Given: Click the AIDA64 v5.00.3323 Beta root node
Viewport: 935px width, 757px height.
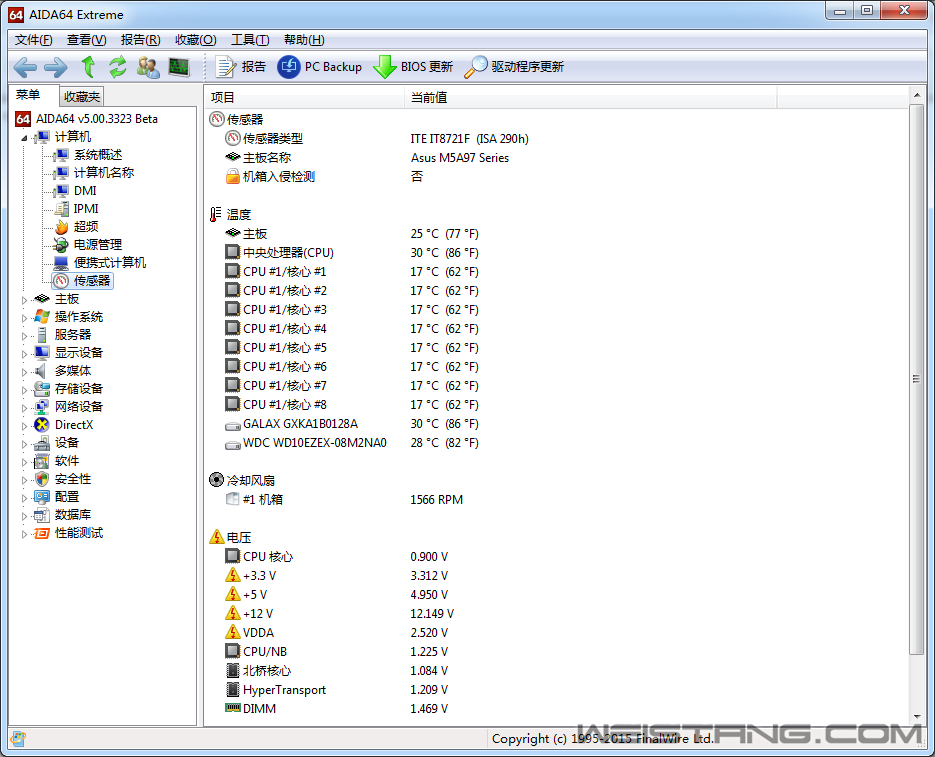Looking at the screenshot, I should [97, 119].
